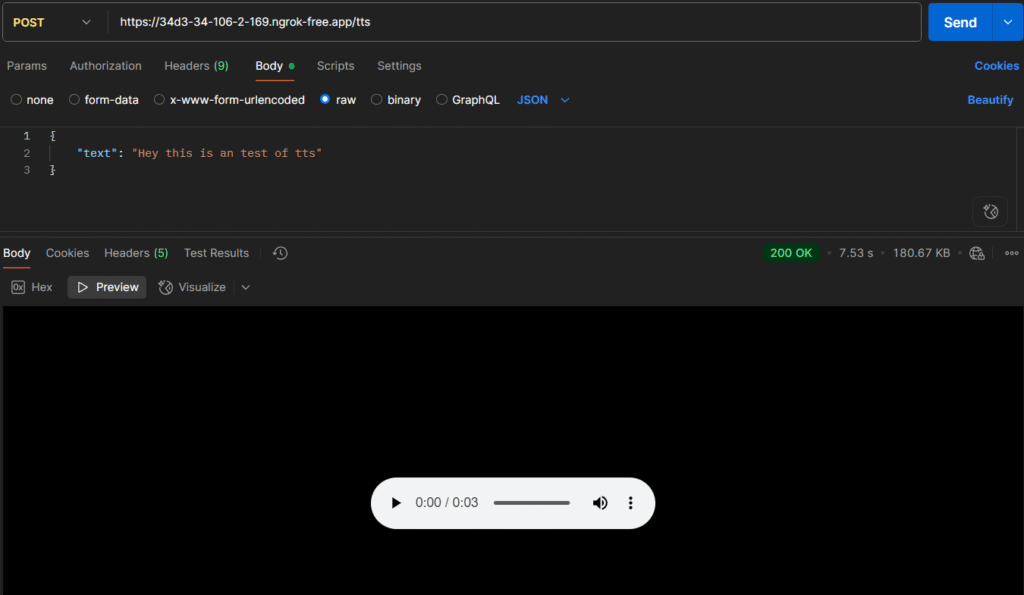The width and height of the screenshot is (1024, 595).
Task: Open the Send button dropdown arrow
Action: click(x=1007, y=22)
